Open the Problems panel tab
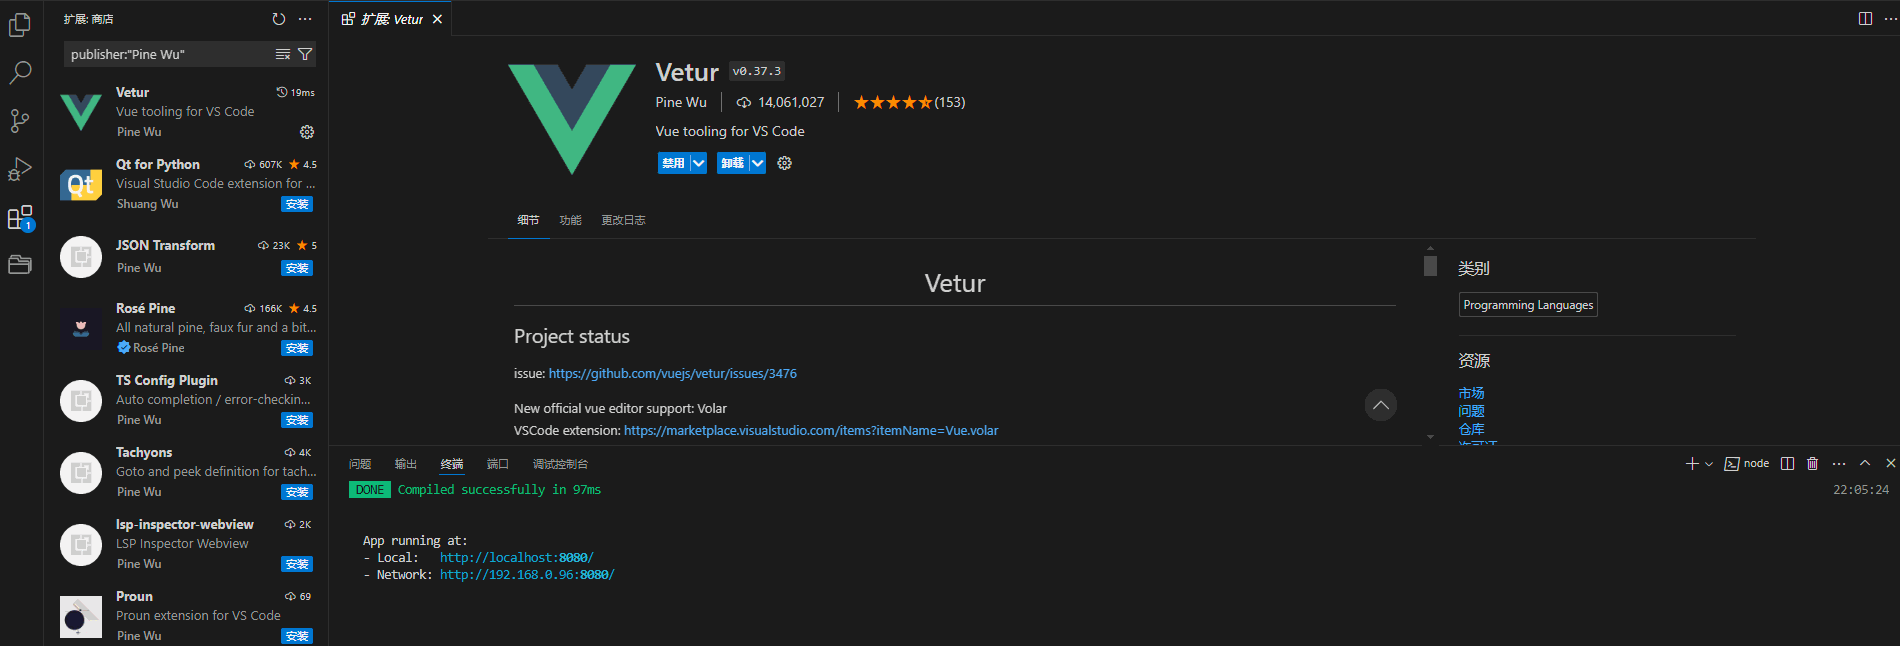Screen dimensions: 1900x646 click(360, 464)
